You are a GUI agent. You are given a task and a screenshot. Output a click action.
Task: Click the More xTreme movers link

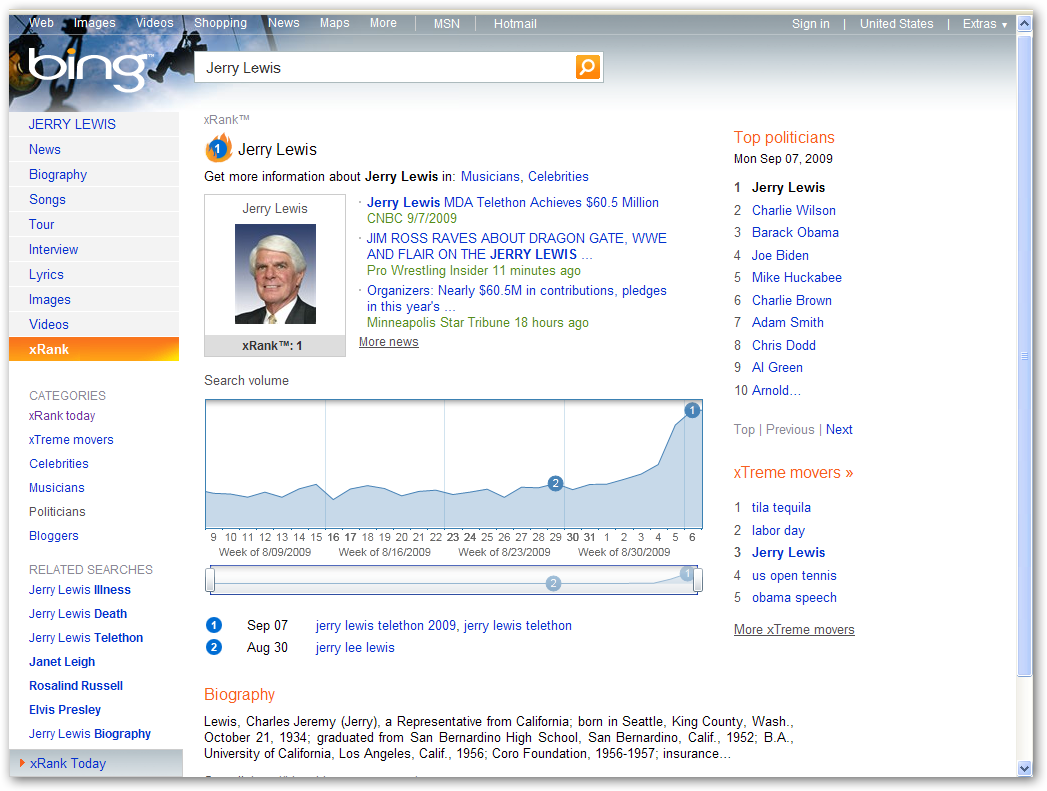coord(794,629)
